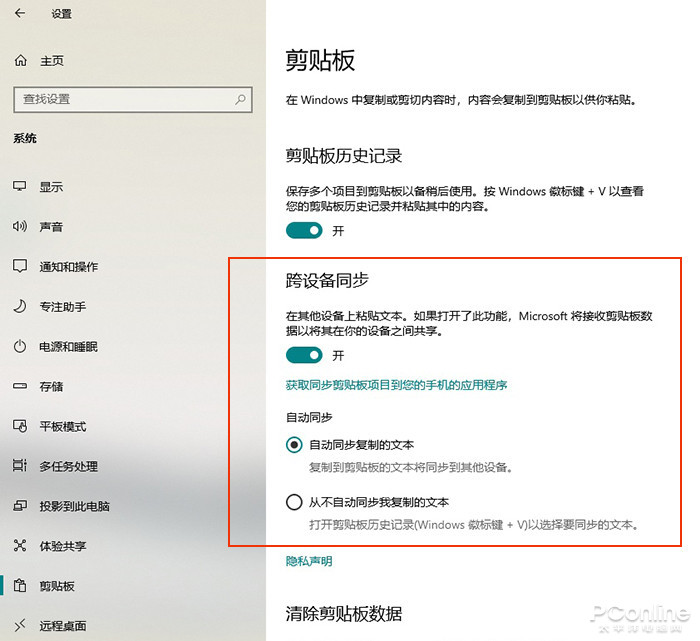Viewport: 700px width, 641px height.
Task: Open Multitasking (多任务处理) settings page
Action: point(68,466)
